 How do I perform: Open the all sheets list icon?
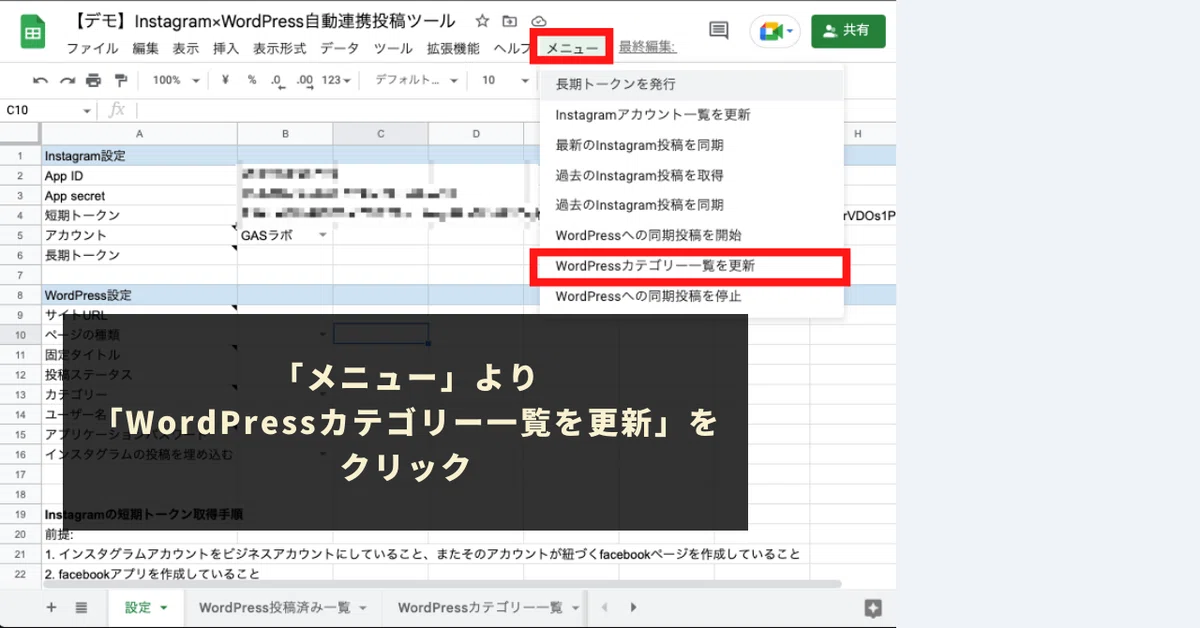pos(82,607)
